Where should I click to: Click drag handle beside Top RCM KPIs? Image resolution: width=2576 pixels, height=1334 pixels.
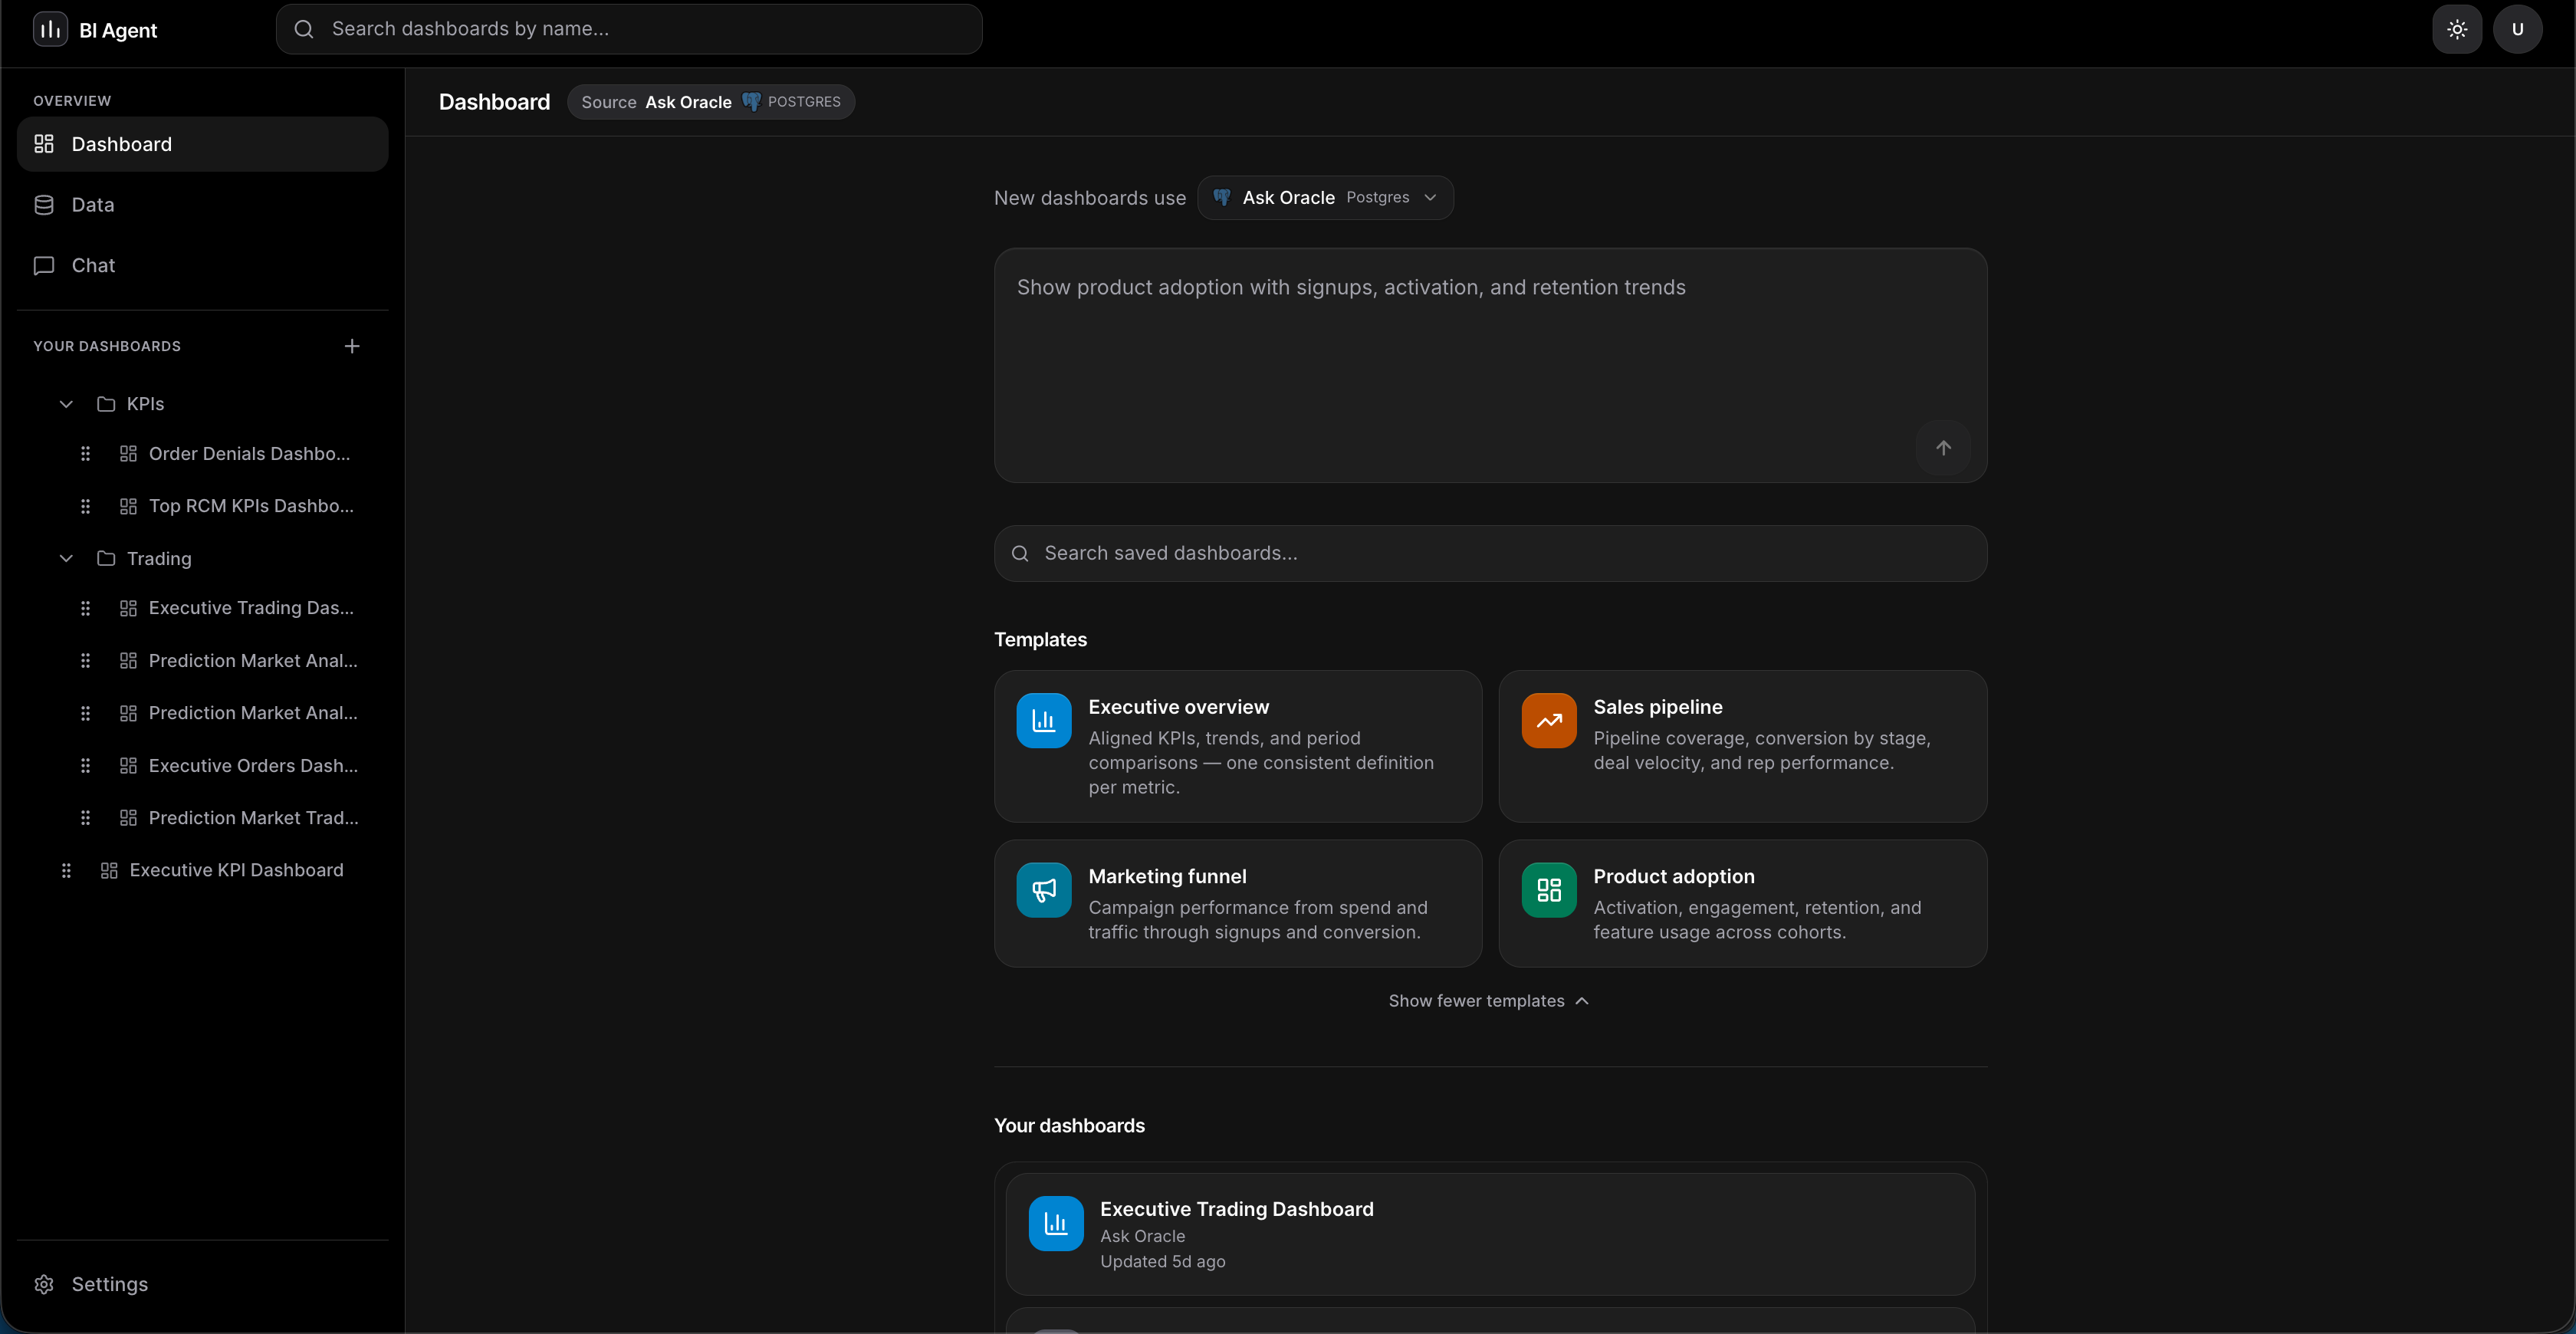coord(85,506)
